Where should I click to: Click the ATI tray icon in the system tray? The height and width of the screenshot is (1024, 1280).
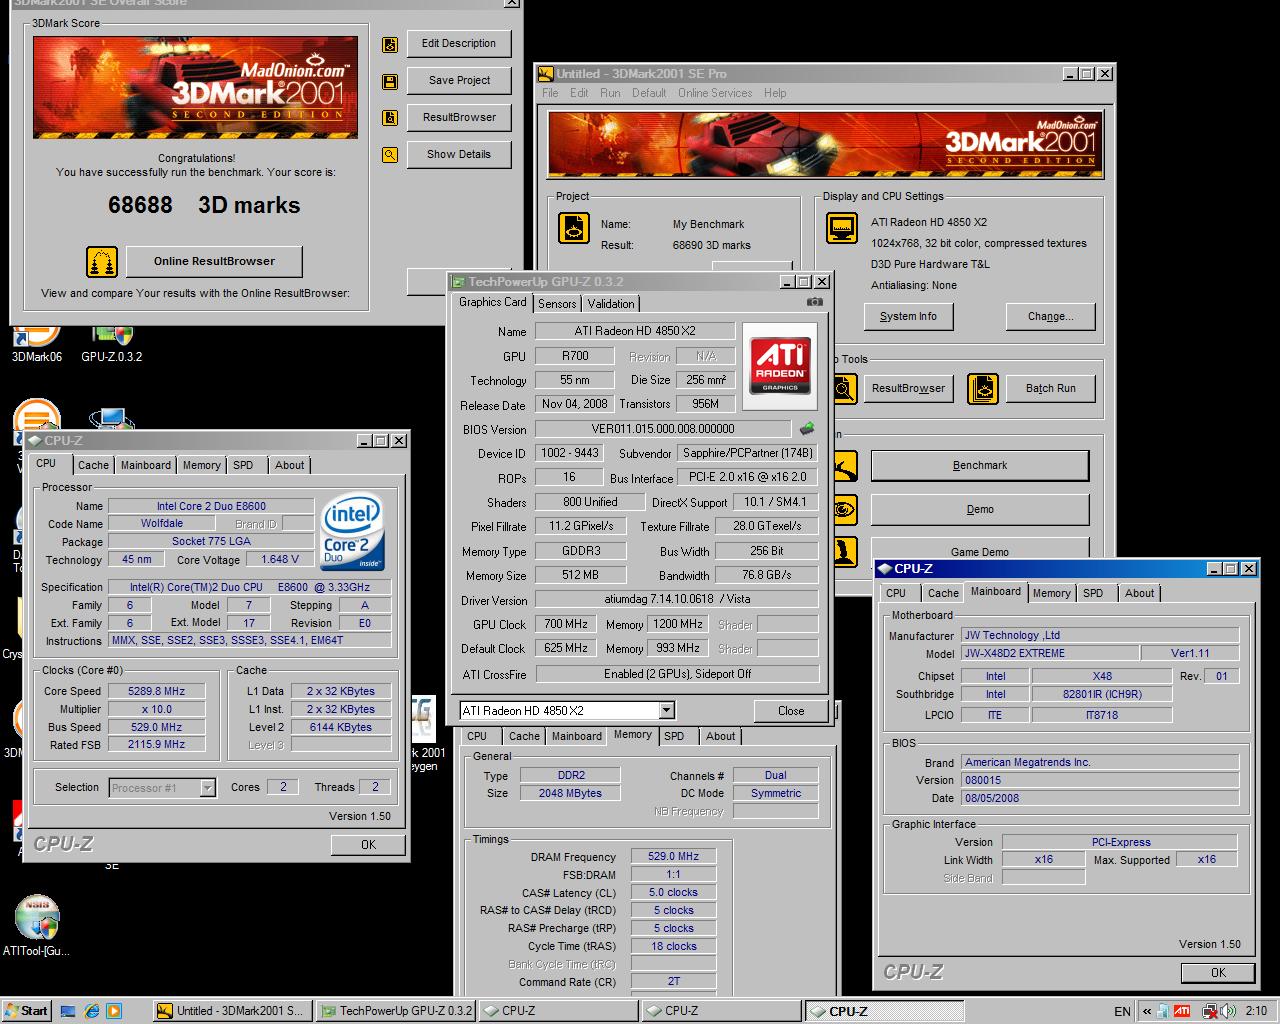[x=1182, y=1011]
